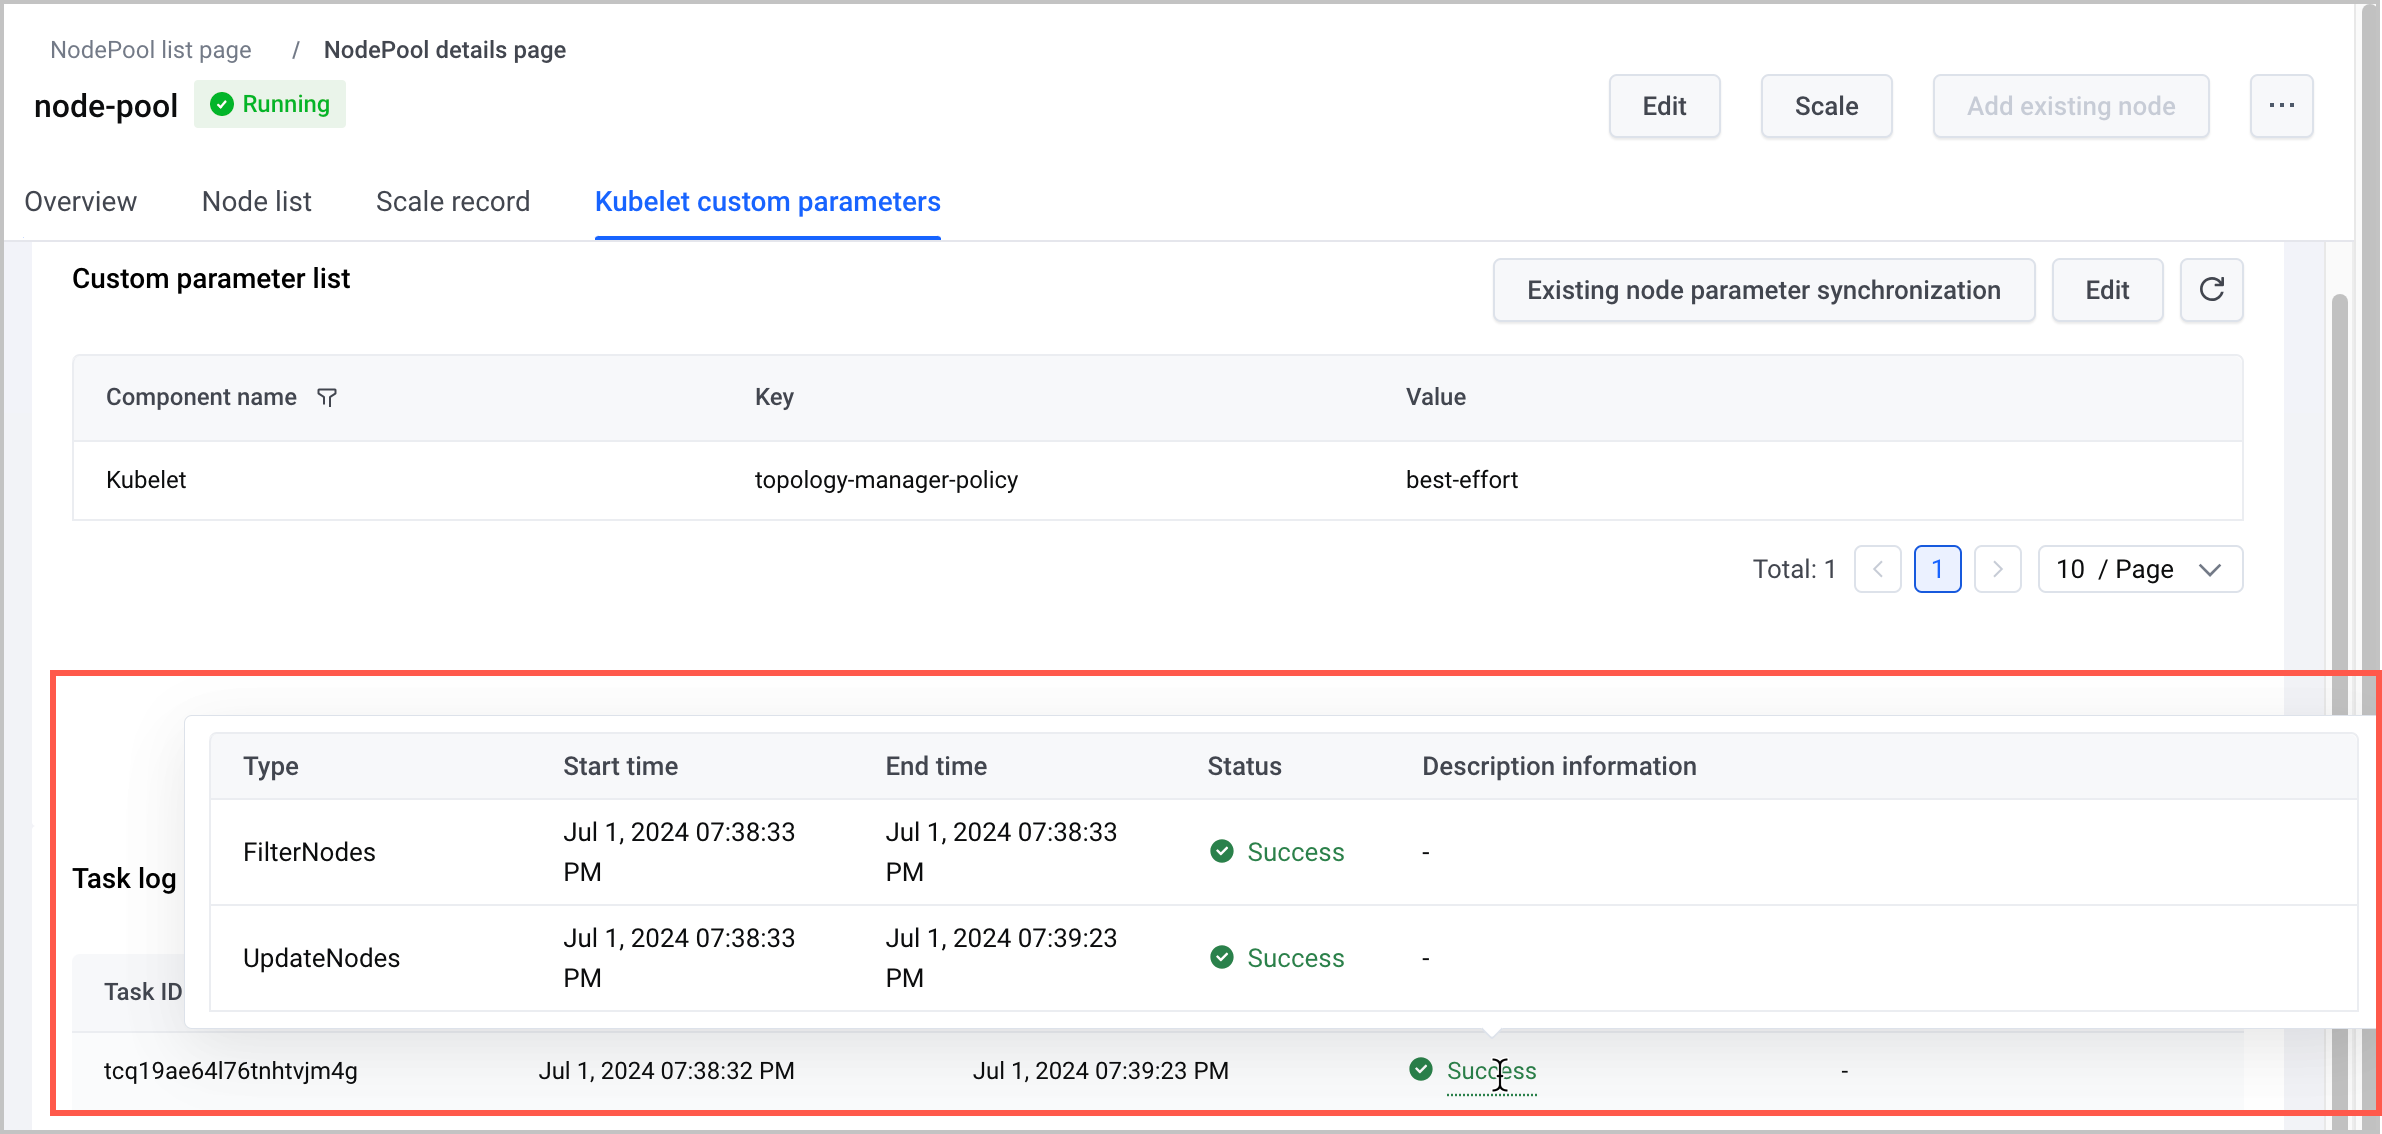Image resolution: width=2382 pixels, height=1134 pixels.
Task: Click the Scale button
Action: (1826, 106)
